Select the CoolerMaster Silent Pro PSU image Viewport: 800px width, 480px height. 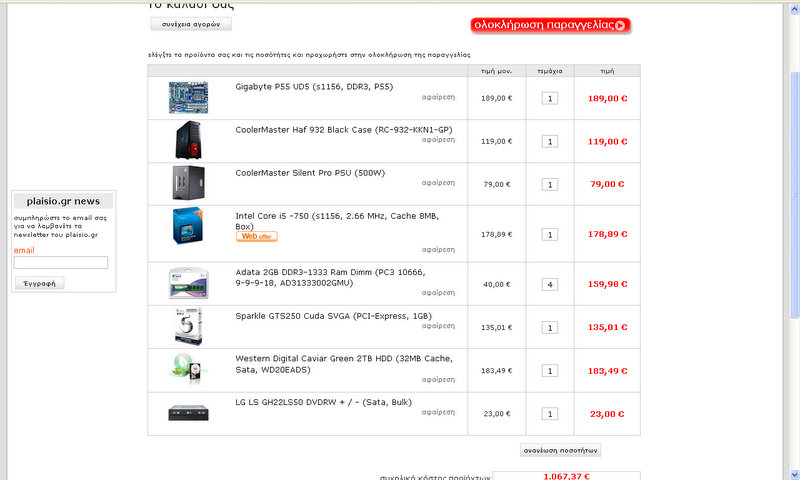(188, 183)
